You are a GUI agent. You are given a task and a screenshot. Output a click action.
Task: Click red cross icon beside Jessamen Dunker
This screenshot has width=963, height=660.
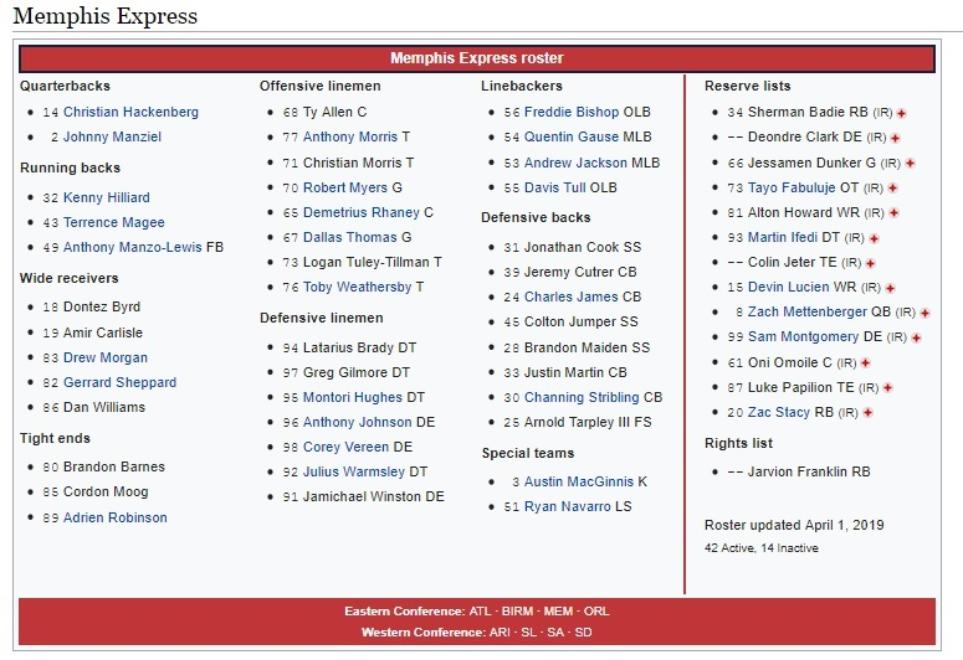pyautogui.click(x=910, y=163)
